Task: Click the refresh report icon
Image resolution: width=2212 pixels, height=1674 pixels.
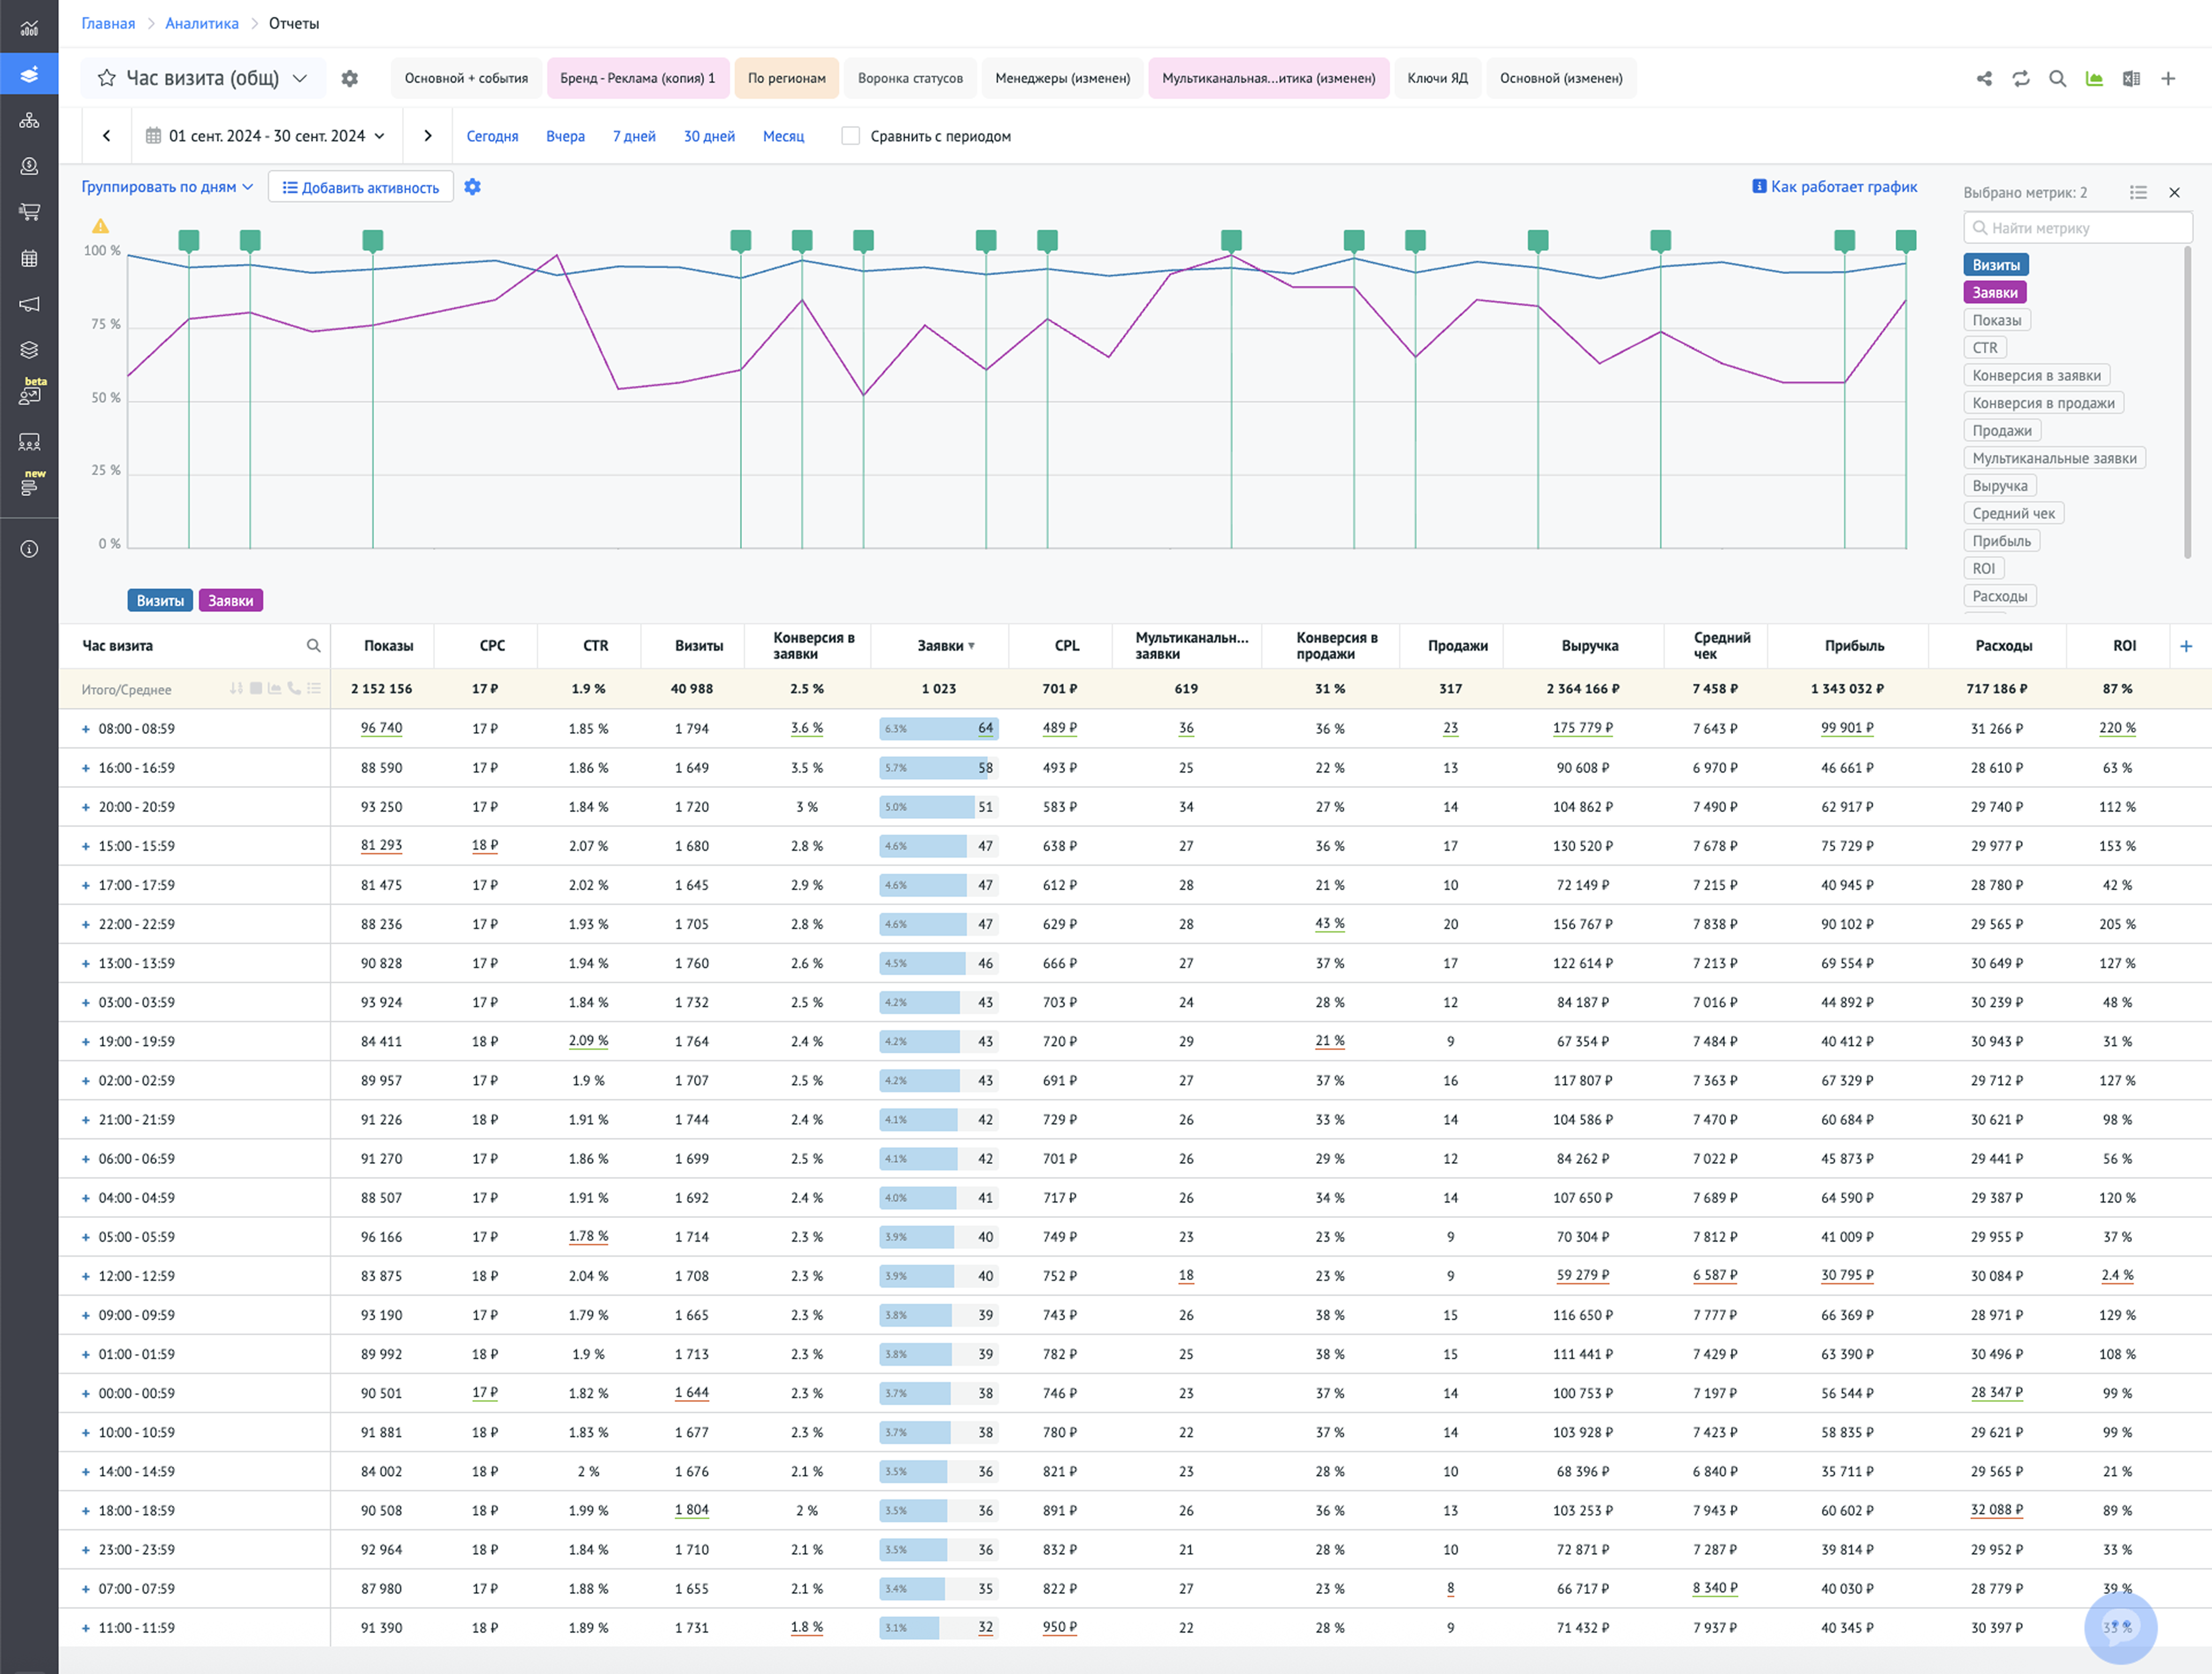Action: click(2021, 78)
